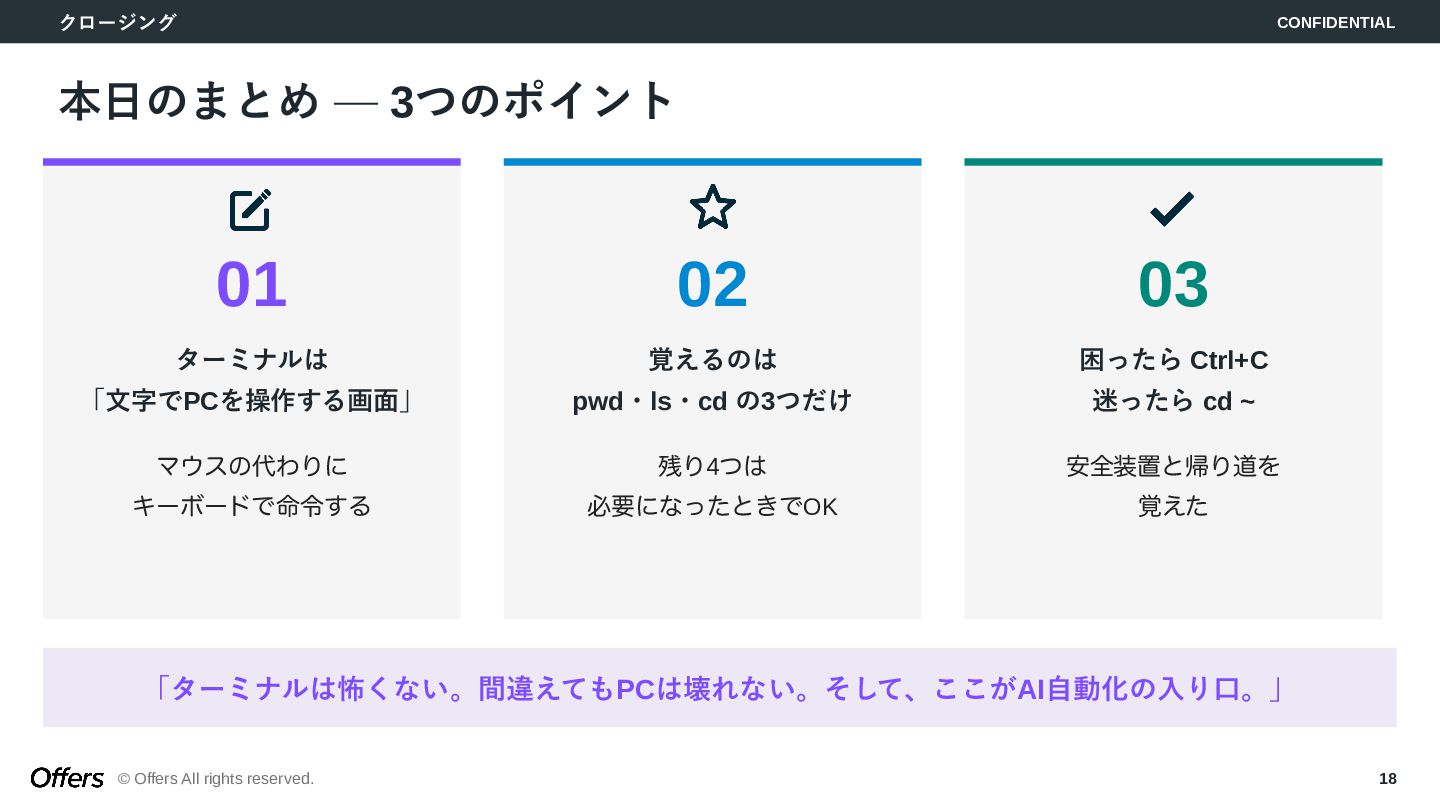Image resolution: width=1440 pixels, height=810 pixels.
Task: Click the heading pwd・ls・cd の3つだけ
Action: (x=712, y=401)
